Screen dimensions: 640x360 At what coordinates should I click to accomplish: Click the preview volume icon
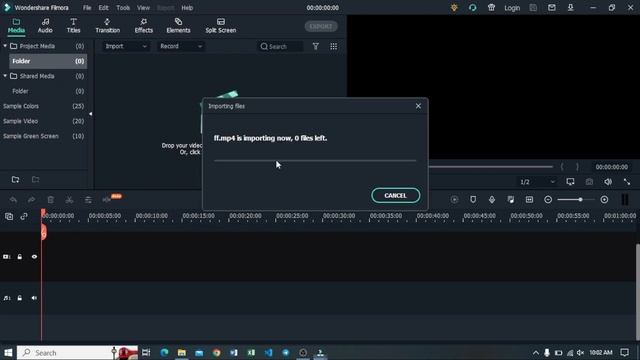click(608, 182)
